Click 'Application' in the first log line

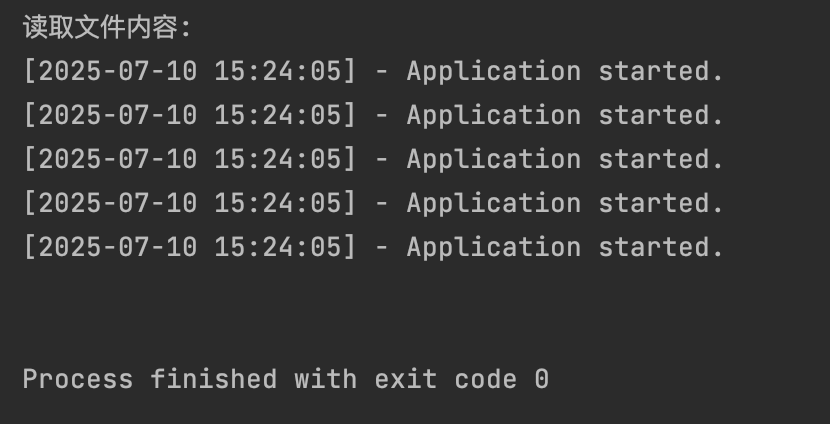494,71
